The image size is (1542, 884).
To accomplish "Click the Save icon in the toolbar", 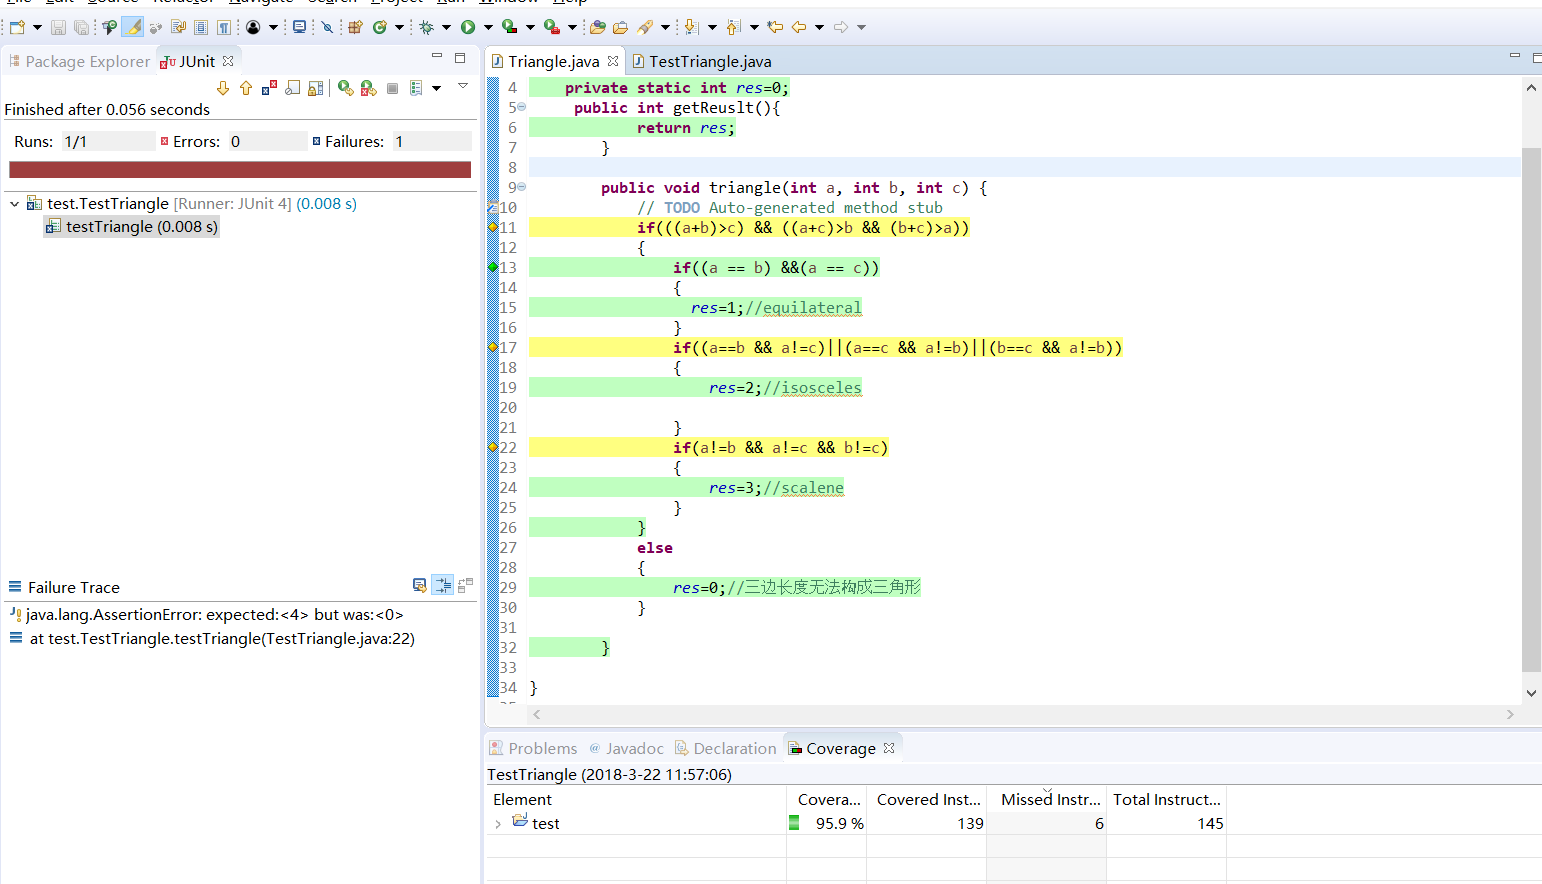I will tap(58, 27).
